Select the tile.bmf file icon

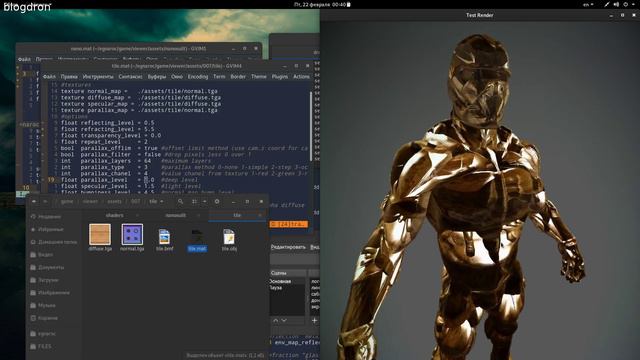(164, 237)
